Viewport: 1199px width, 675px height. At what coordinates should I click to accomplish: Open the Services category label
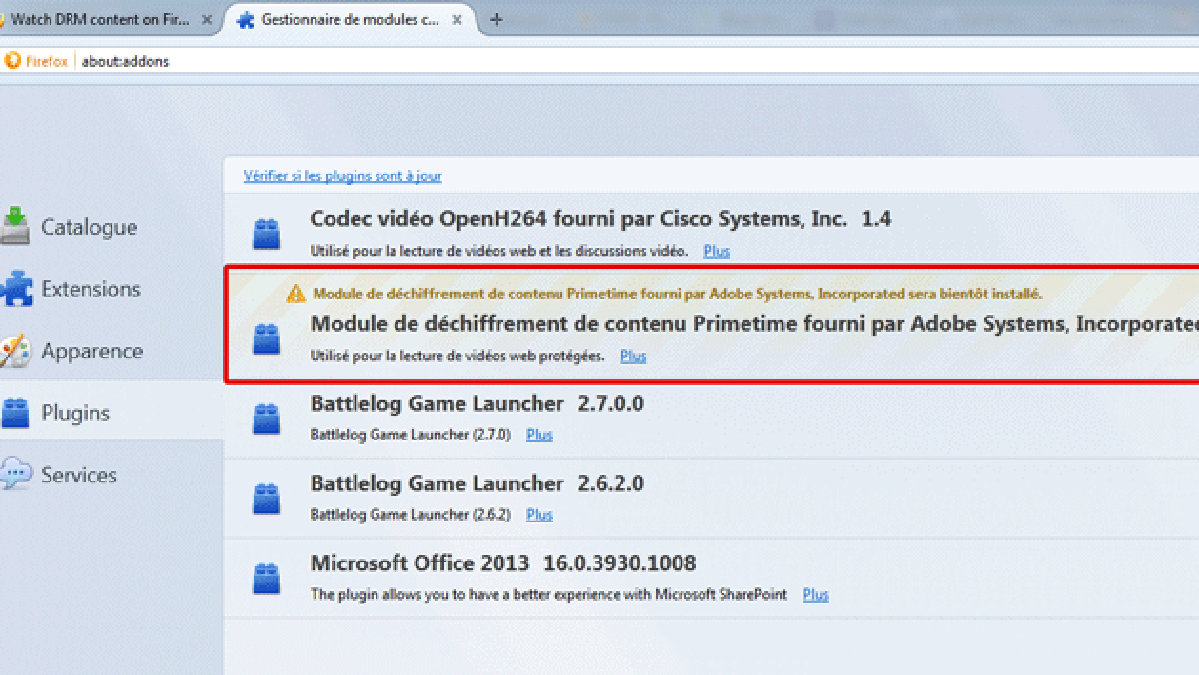point(79,475)
